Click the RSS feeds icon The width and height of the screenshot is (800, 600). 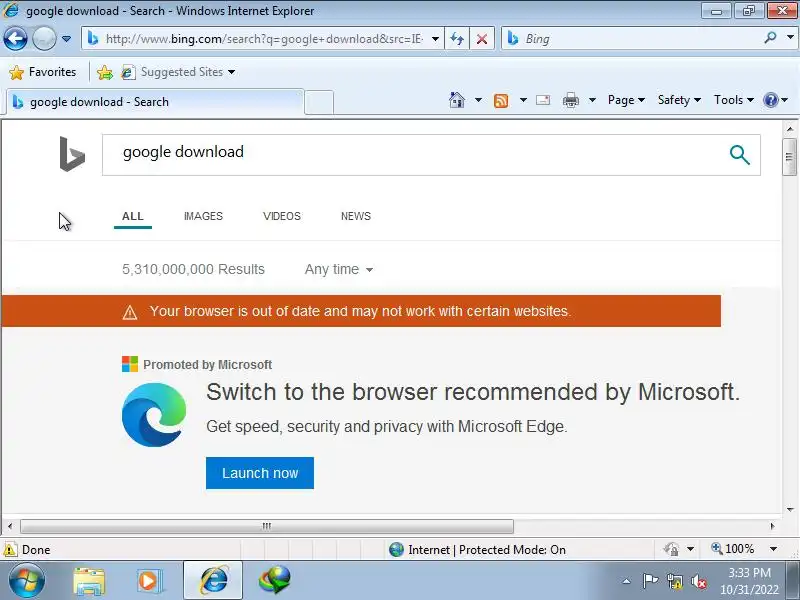pyautogui.click(x=501, y=101)
